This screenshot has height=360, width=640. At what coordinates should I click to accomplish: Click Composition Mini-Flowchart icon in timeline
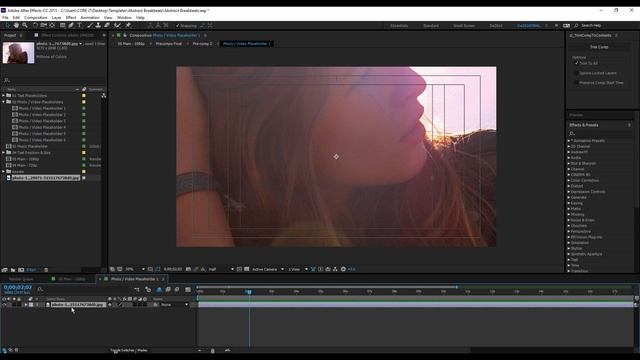tap(137, 289)
